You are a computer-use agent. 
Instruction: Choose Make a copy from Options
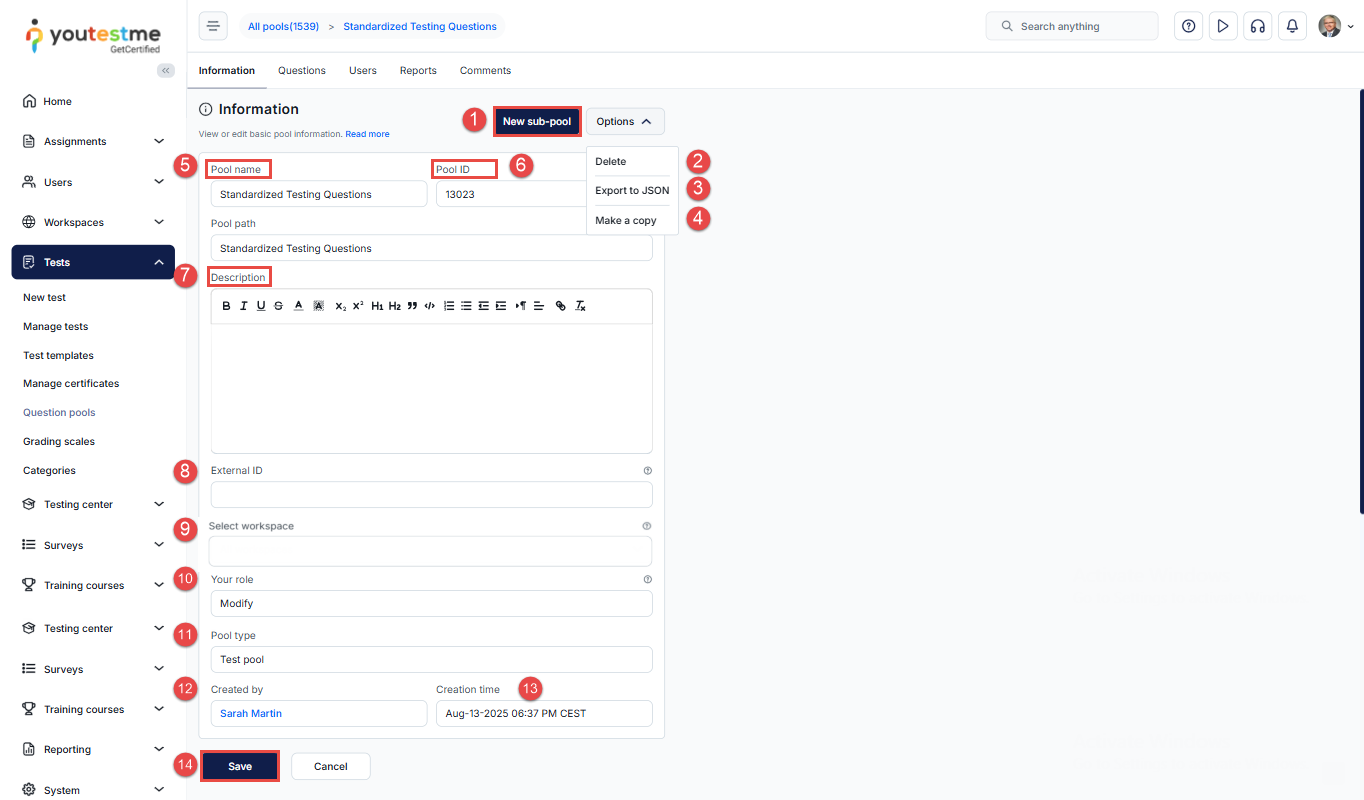pyautogui.click(x=626, y=220)
